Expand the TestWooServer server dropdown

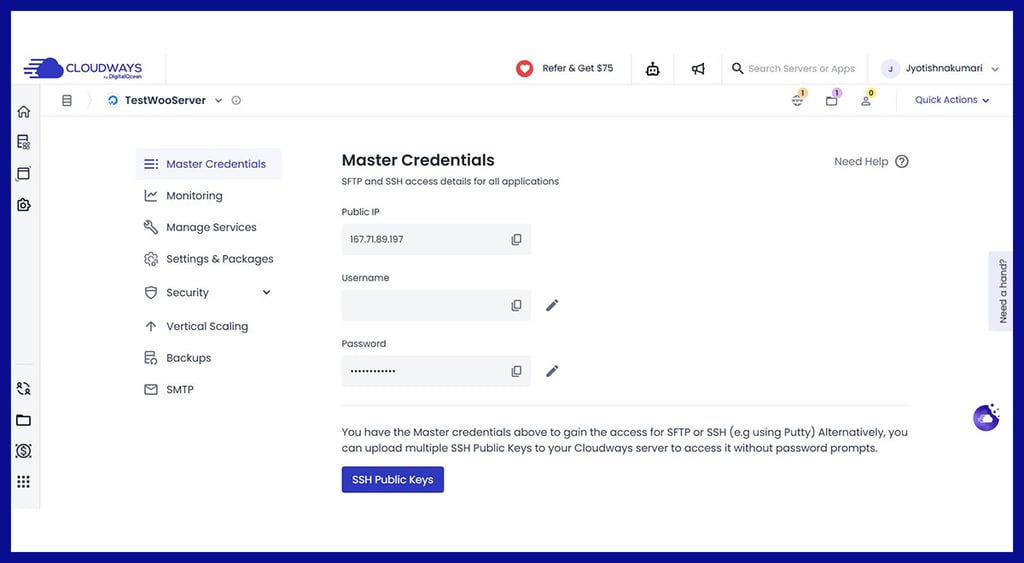click(219, 101)
